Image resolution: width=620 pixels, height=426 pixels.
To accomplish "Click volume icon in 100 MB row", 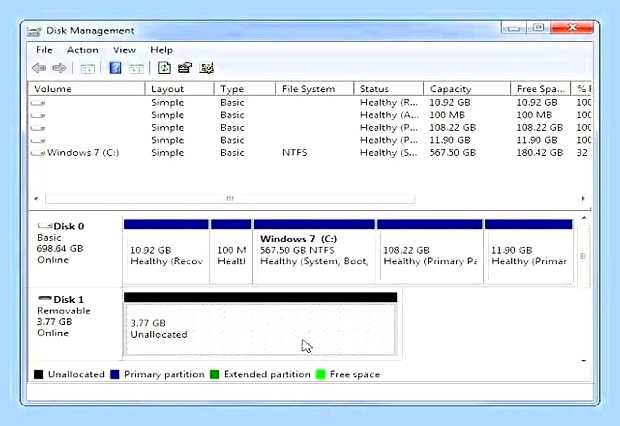I will point(38,115).
